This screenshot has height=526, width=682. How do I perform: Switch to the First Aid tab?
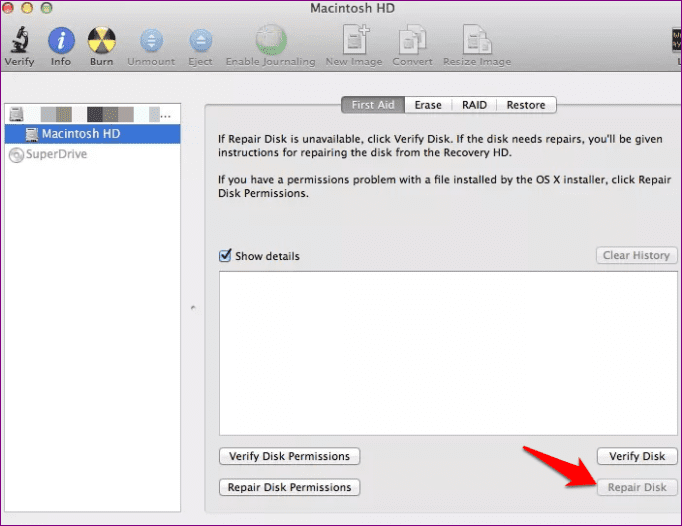tap(373, 105)
